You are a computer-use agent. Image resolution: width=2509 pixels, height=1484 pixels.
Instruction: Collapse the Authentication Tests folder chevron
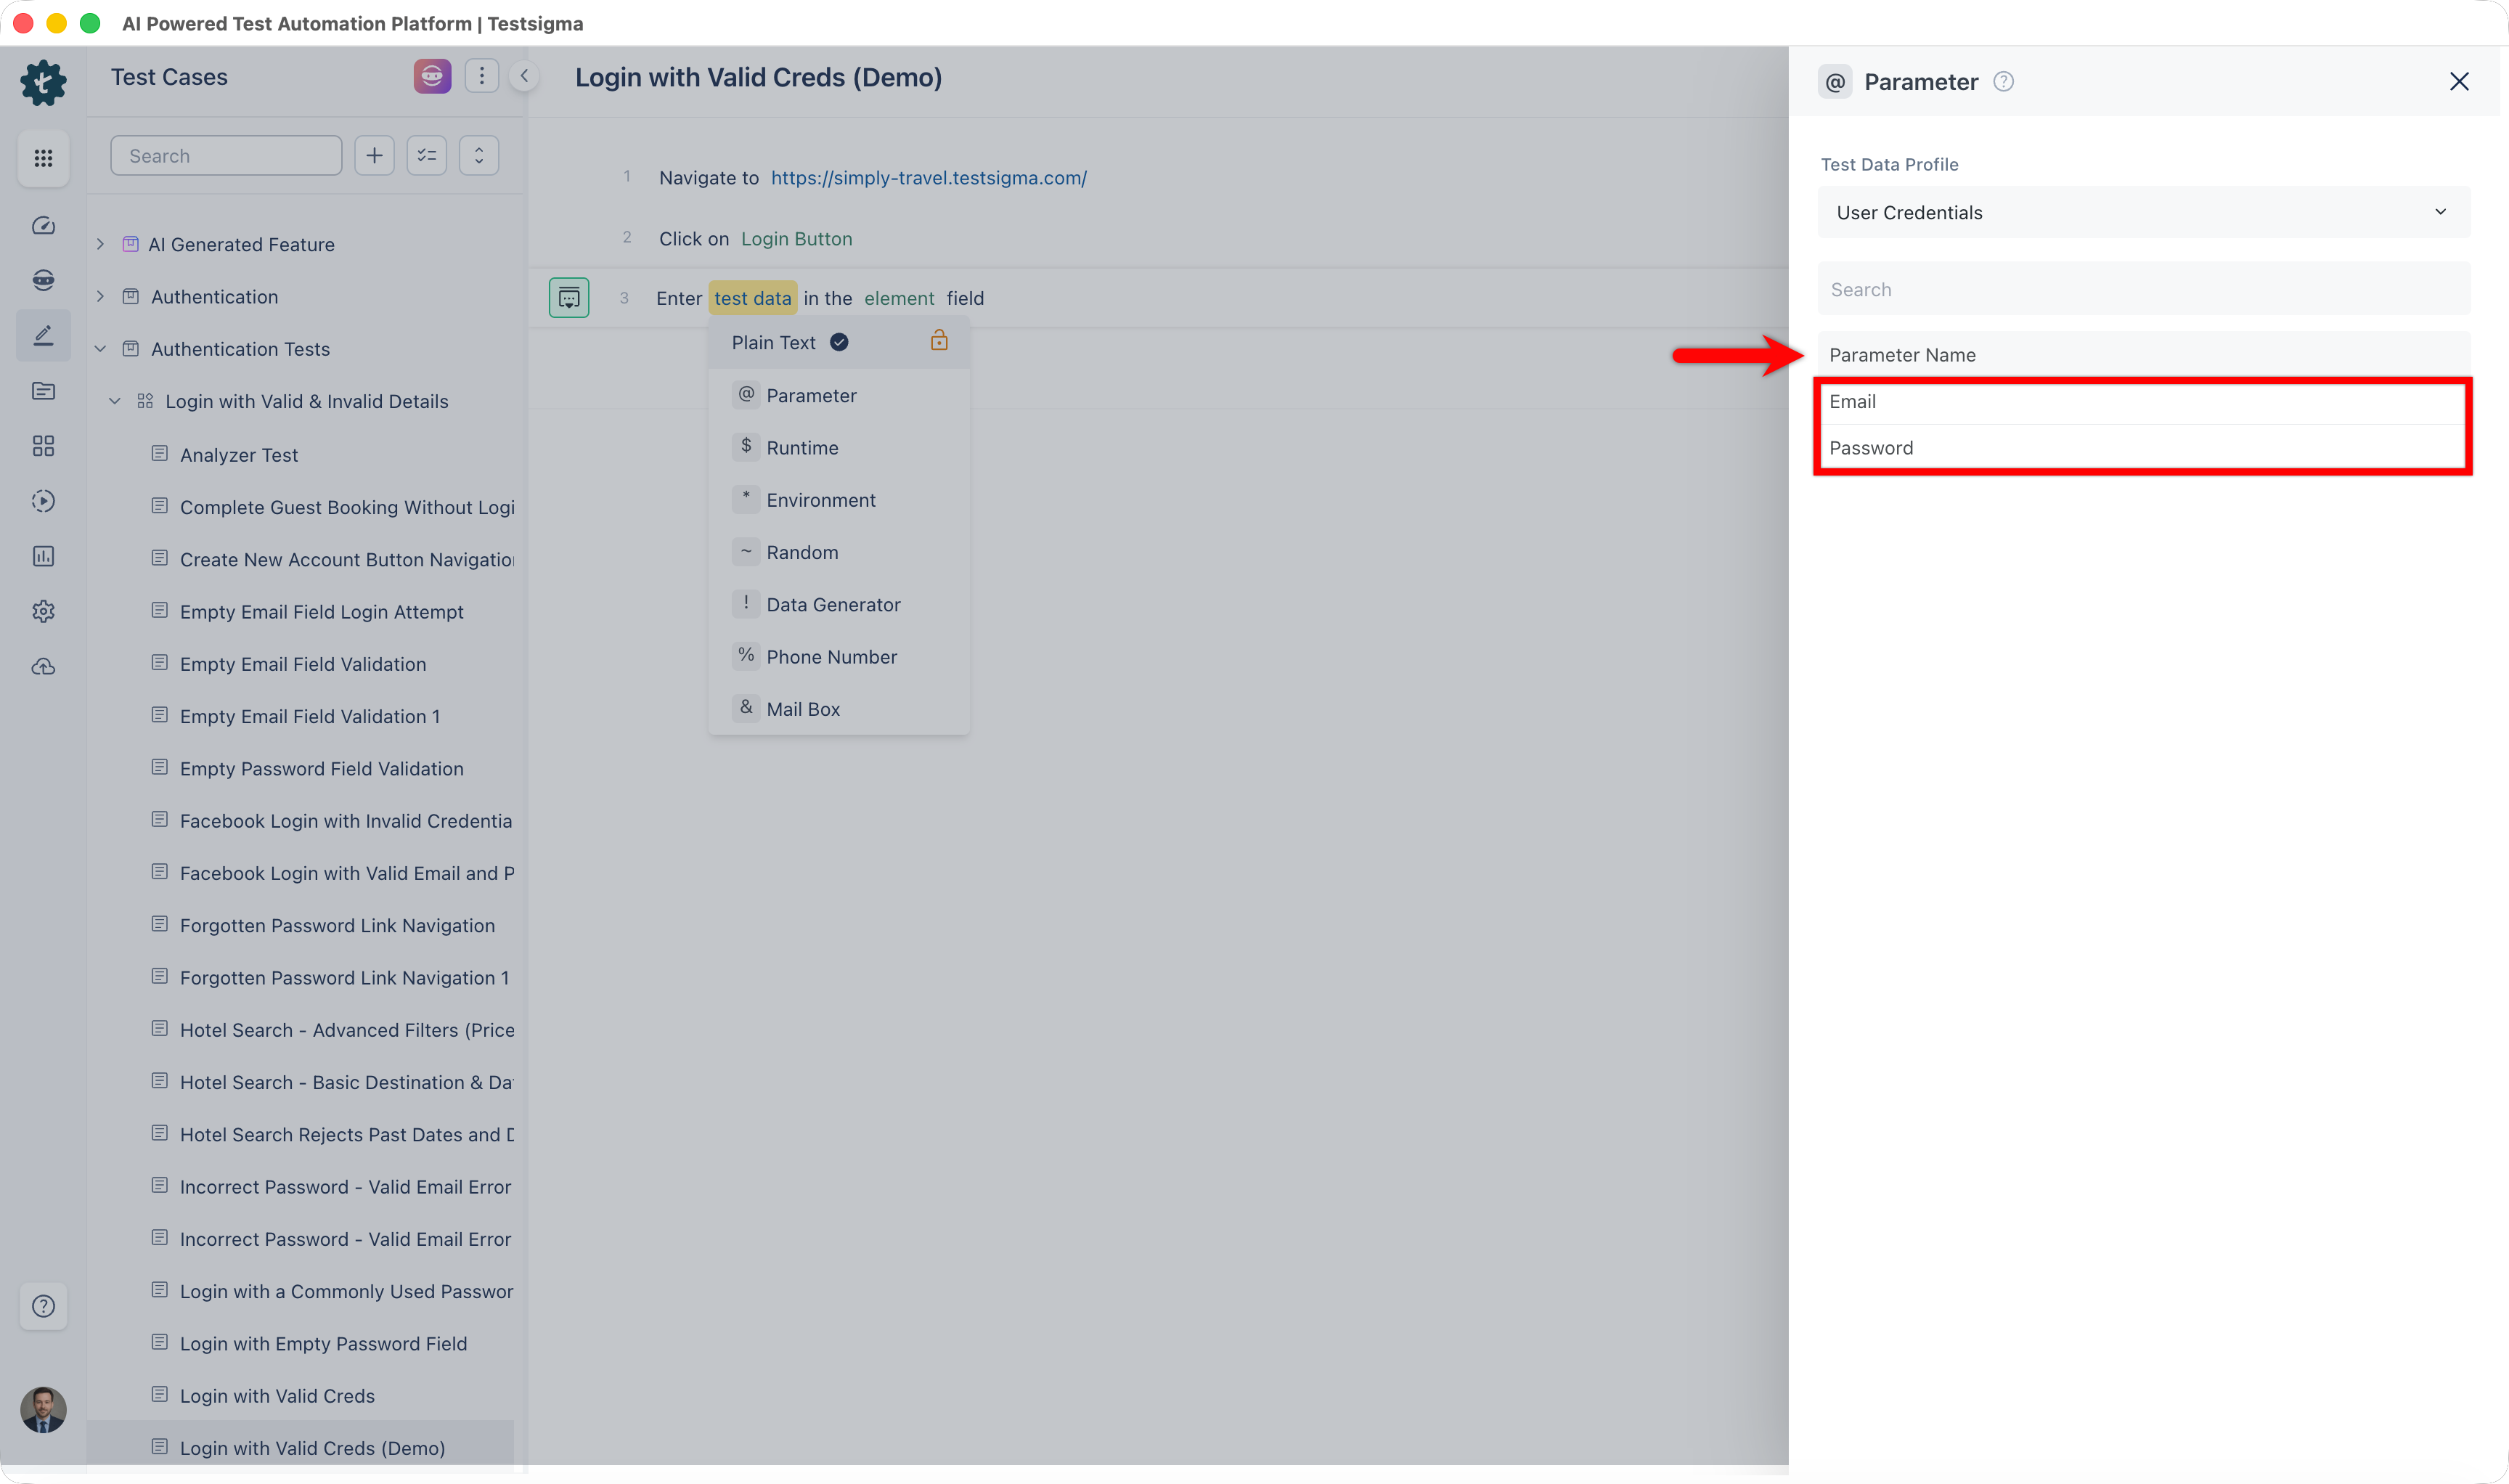pyautogui.click(x=100, y=349)
